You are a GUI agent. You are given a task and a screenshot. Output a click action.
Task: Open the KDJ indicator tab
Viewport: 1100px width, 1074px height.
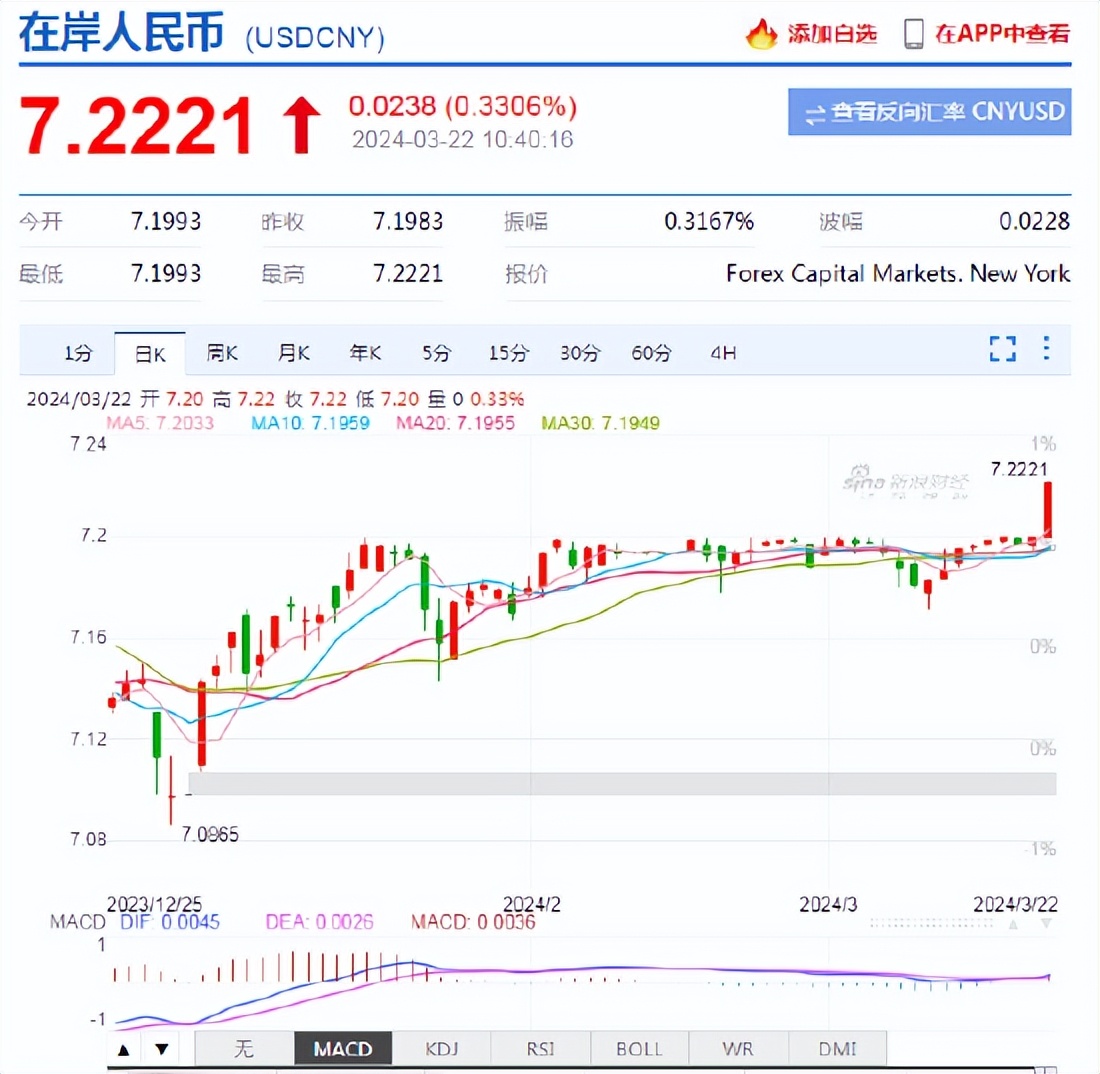click(x=441, y=1048)
